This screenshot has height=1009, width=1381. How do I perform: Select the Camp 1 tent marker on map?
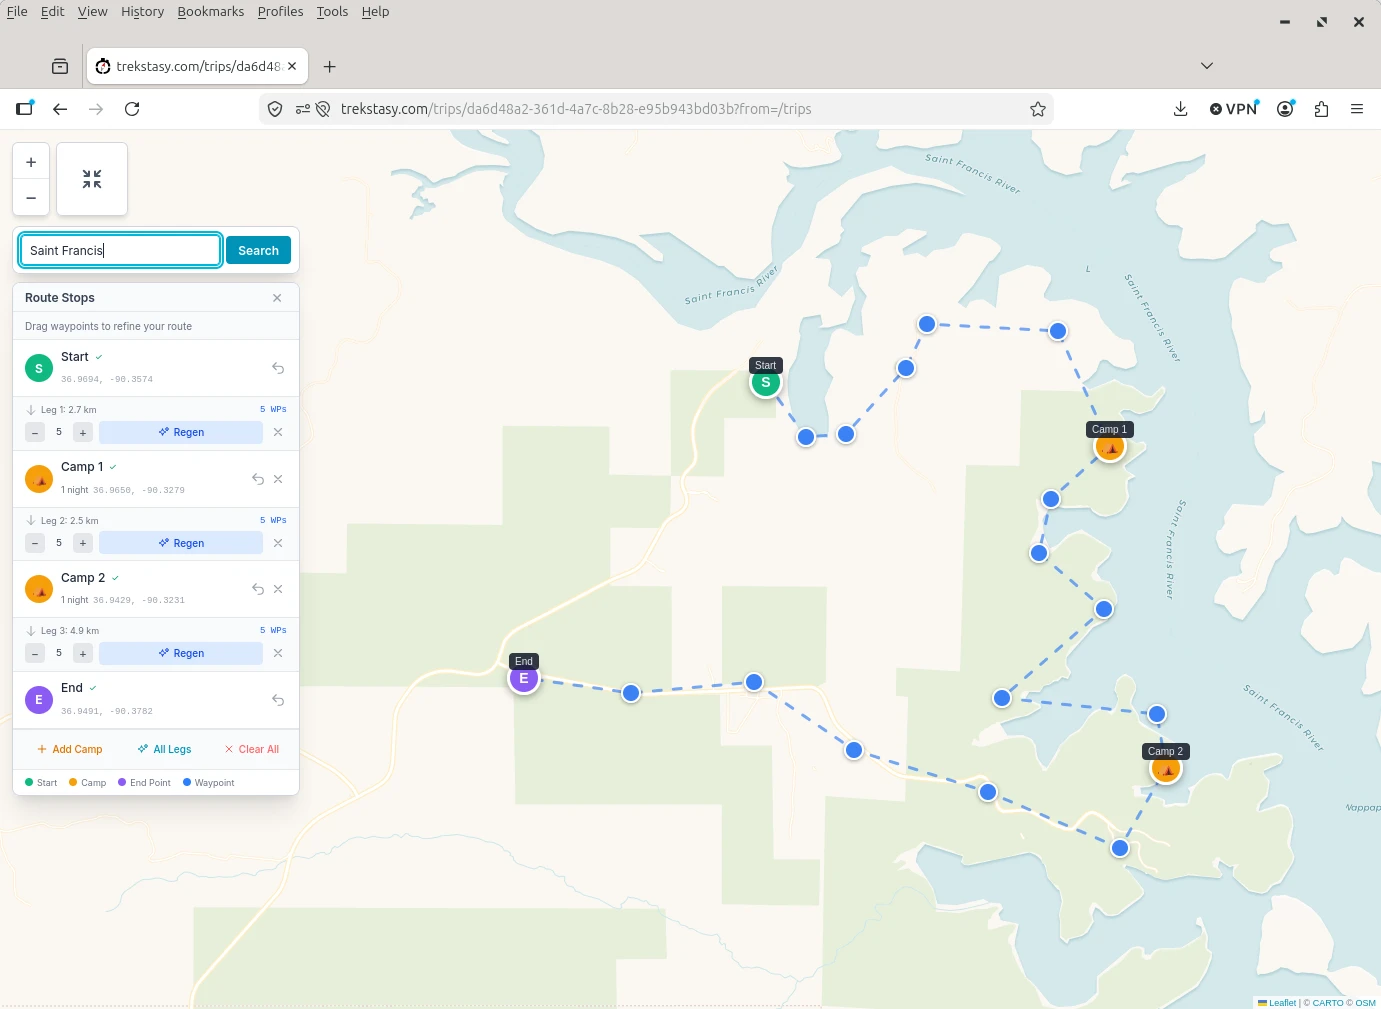tap(1110, 447)
